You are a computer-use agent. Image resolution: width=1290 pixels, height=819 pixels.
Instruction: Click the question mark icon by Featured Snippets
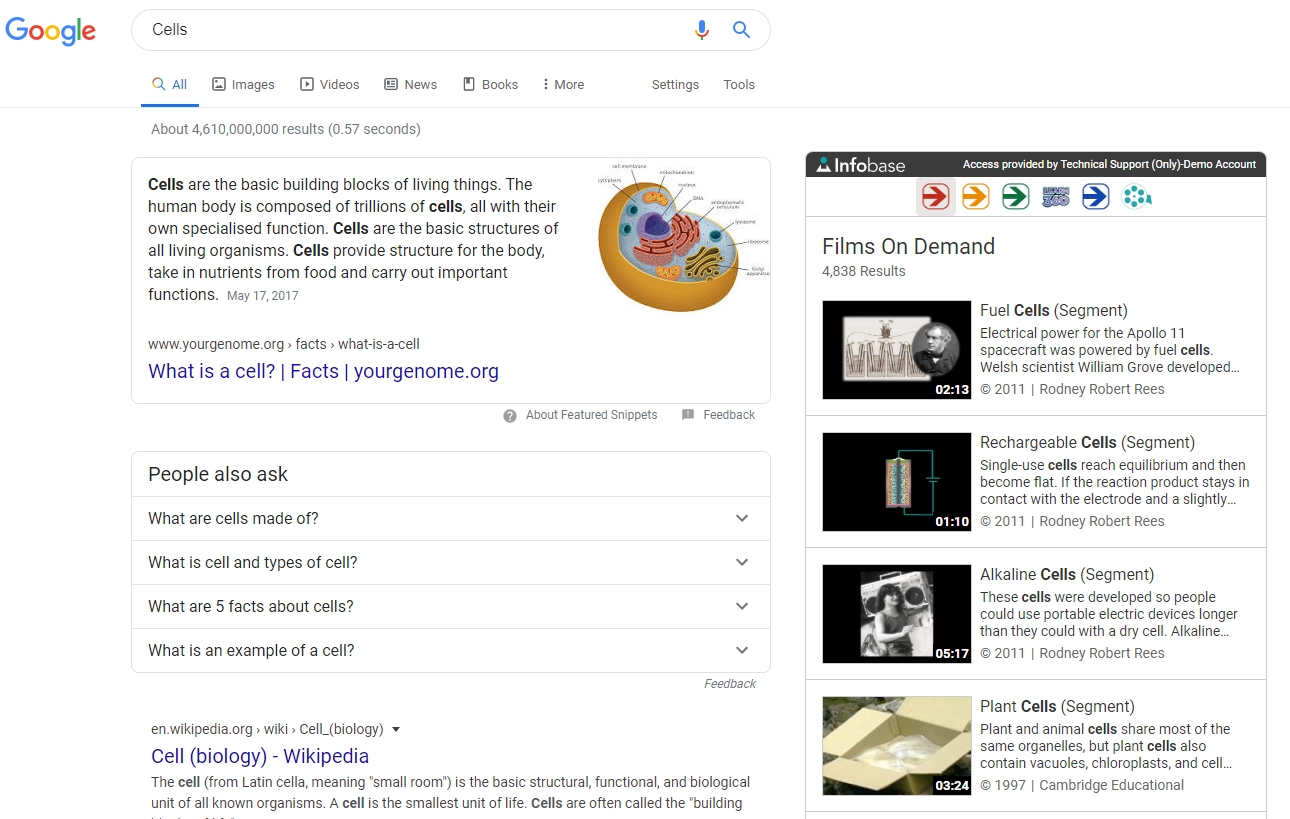(x=510, y=415)
